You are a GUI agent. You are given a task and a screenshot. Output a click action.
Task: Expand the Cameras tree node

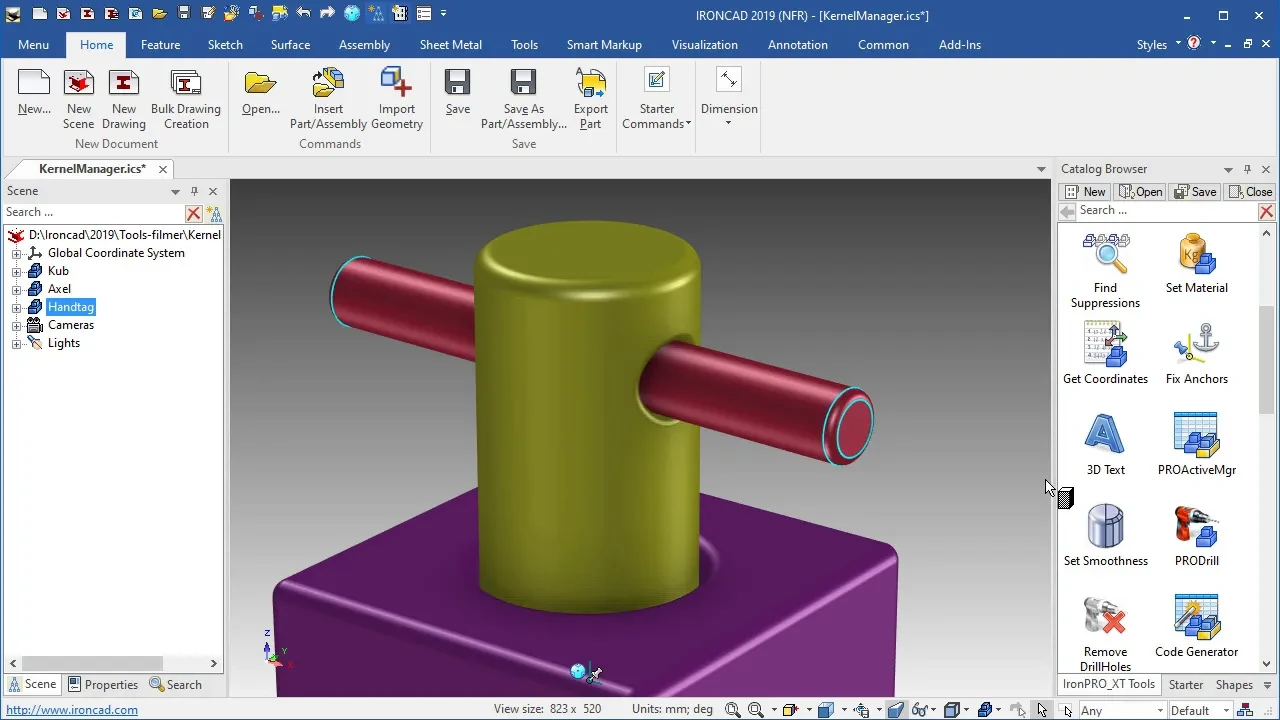tap(16, 325)
